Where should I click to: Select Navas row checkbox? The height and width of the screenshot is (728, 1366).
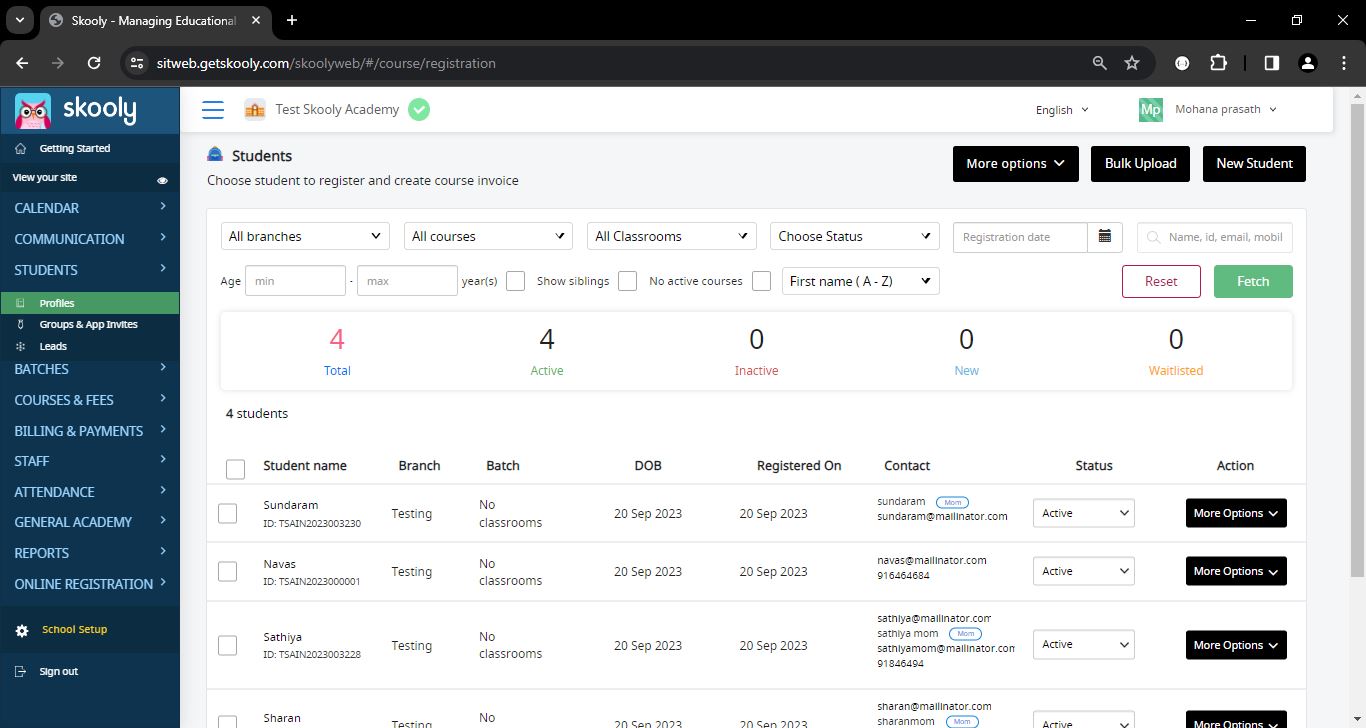click(x=228, y=571)
